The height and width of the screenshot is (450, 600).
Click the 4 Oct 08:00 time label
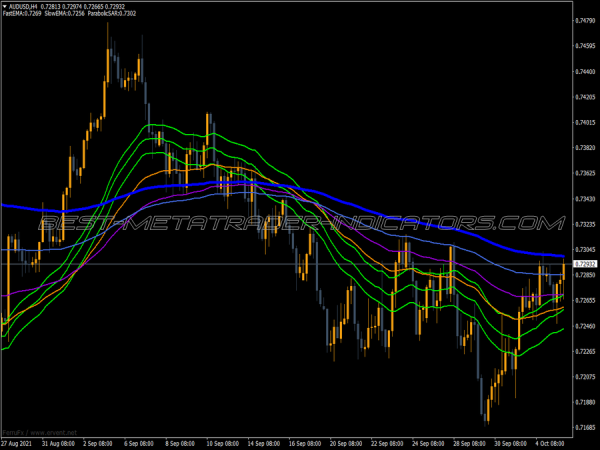tap(550, 444)
